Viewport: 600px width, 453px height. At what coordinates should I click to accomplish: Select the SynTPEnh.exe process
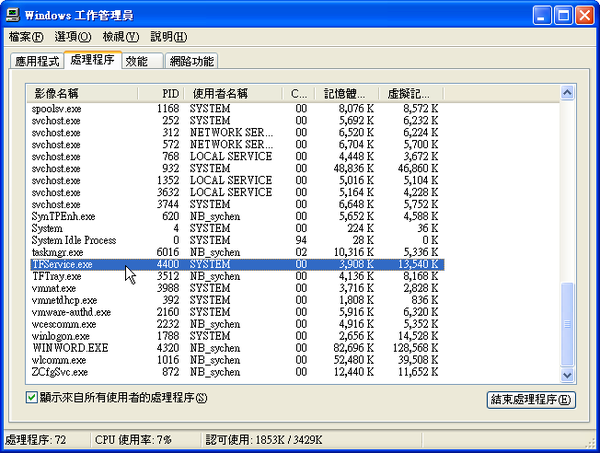coord(237,216)
